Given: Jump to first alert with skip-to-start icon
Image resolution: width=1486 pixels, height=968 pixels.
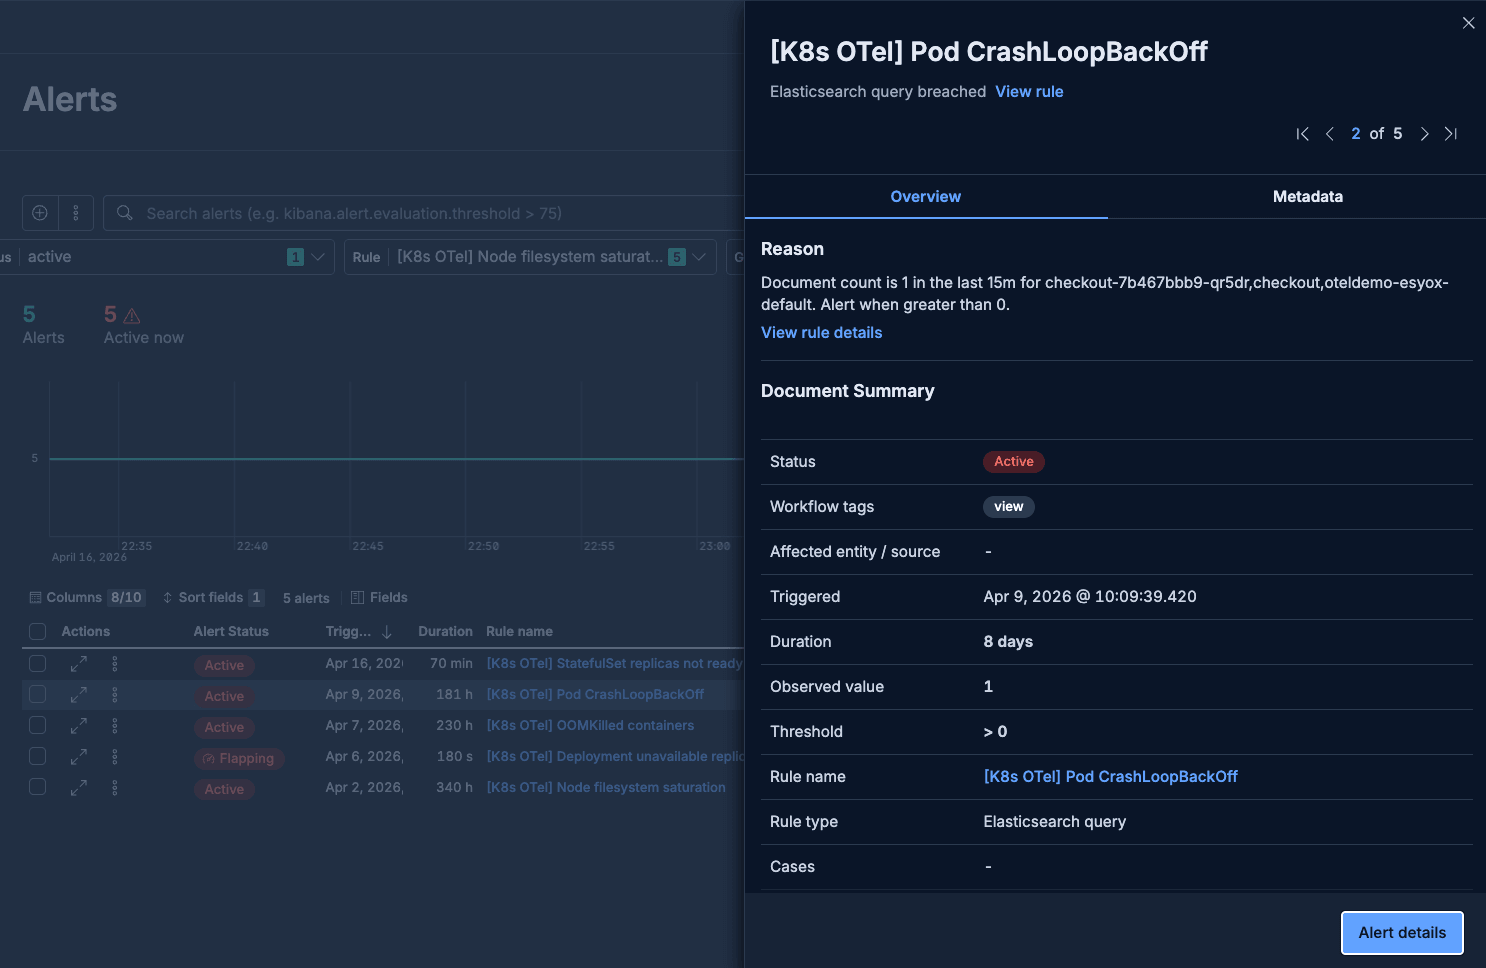Looking at the screenshot, I should [1303, 133].
